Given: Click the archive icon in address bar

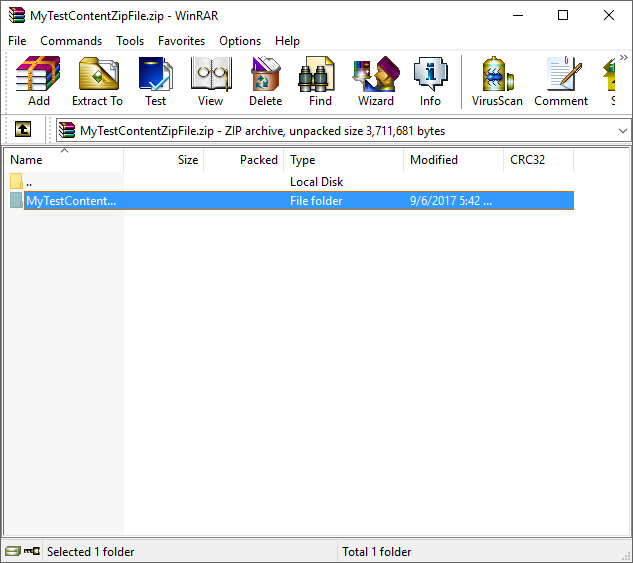Looking at the screenshot, I should tap(67, 130).
